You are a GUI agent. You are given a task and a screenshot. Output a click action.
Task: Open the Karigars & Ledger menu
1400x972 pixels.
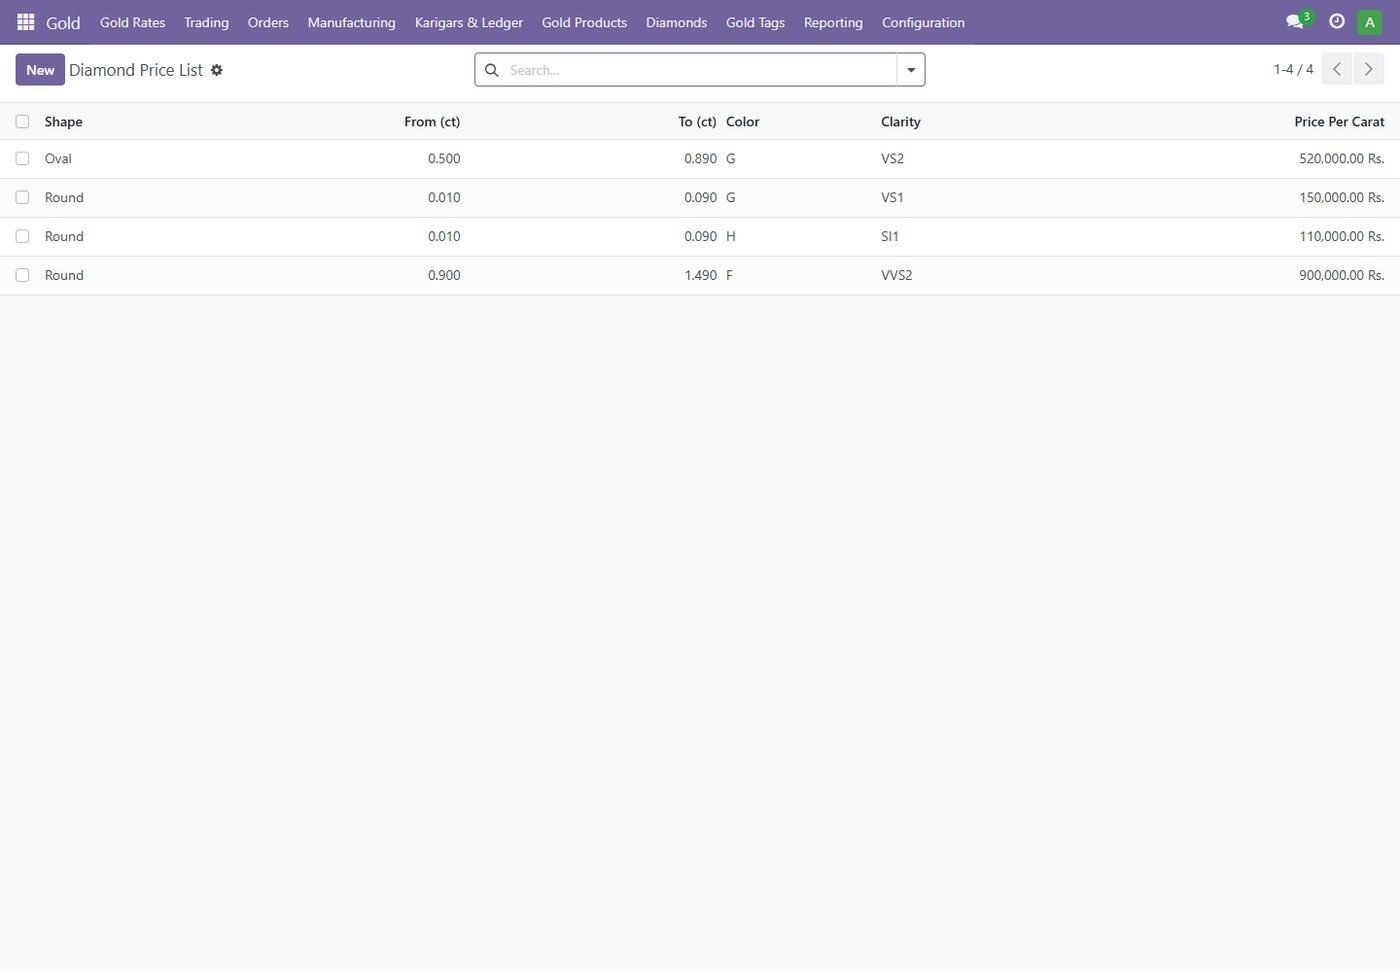coord(469,22)
